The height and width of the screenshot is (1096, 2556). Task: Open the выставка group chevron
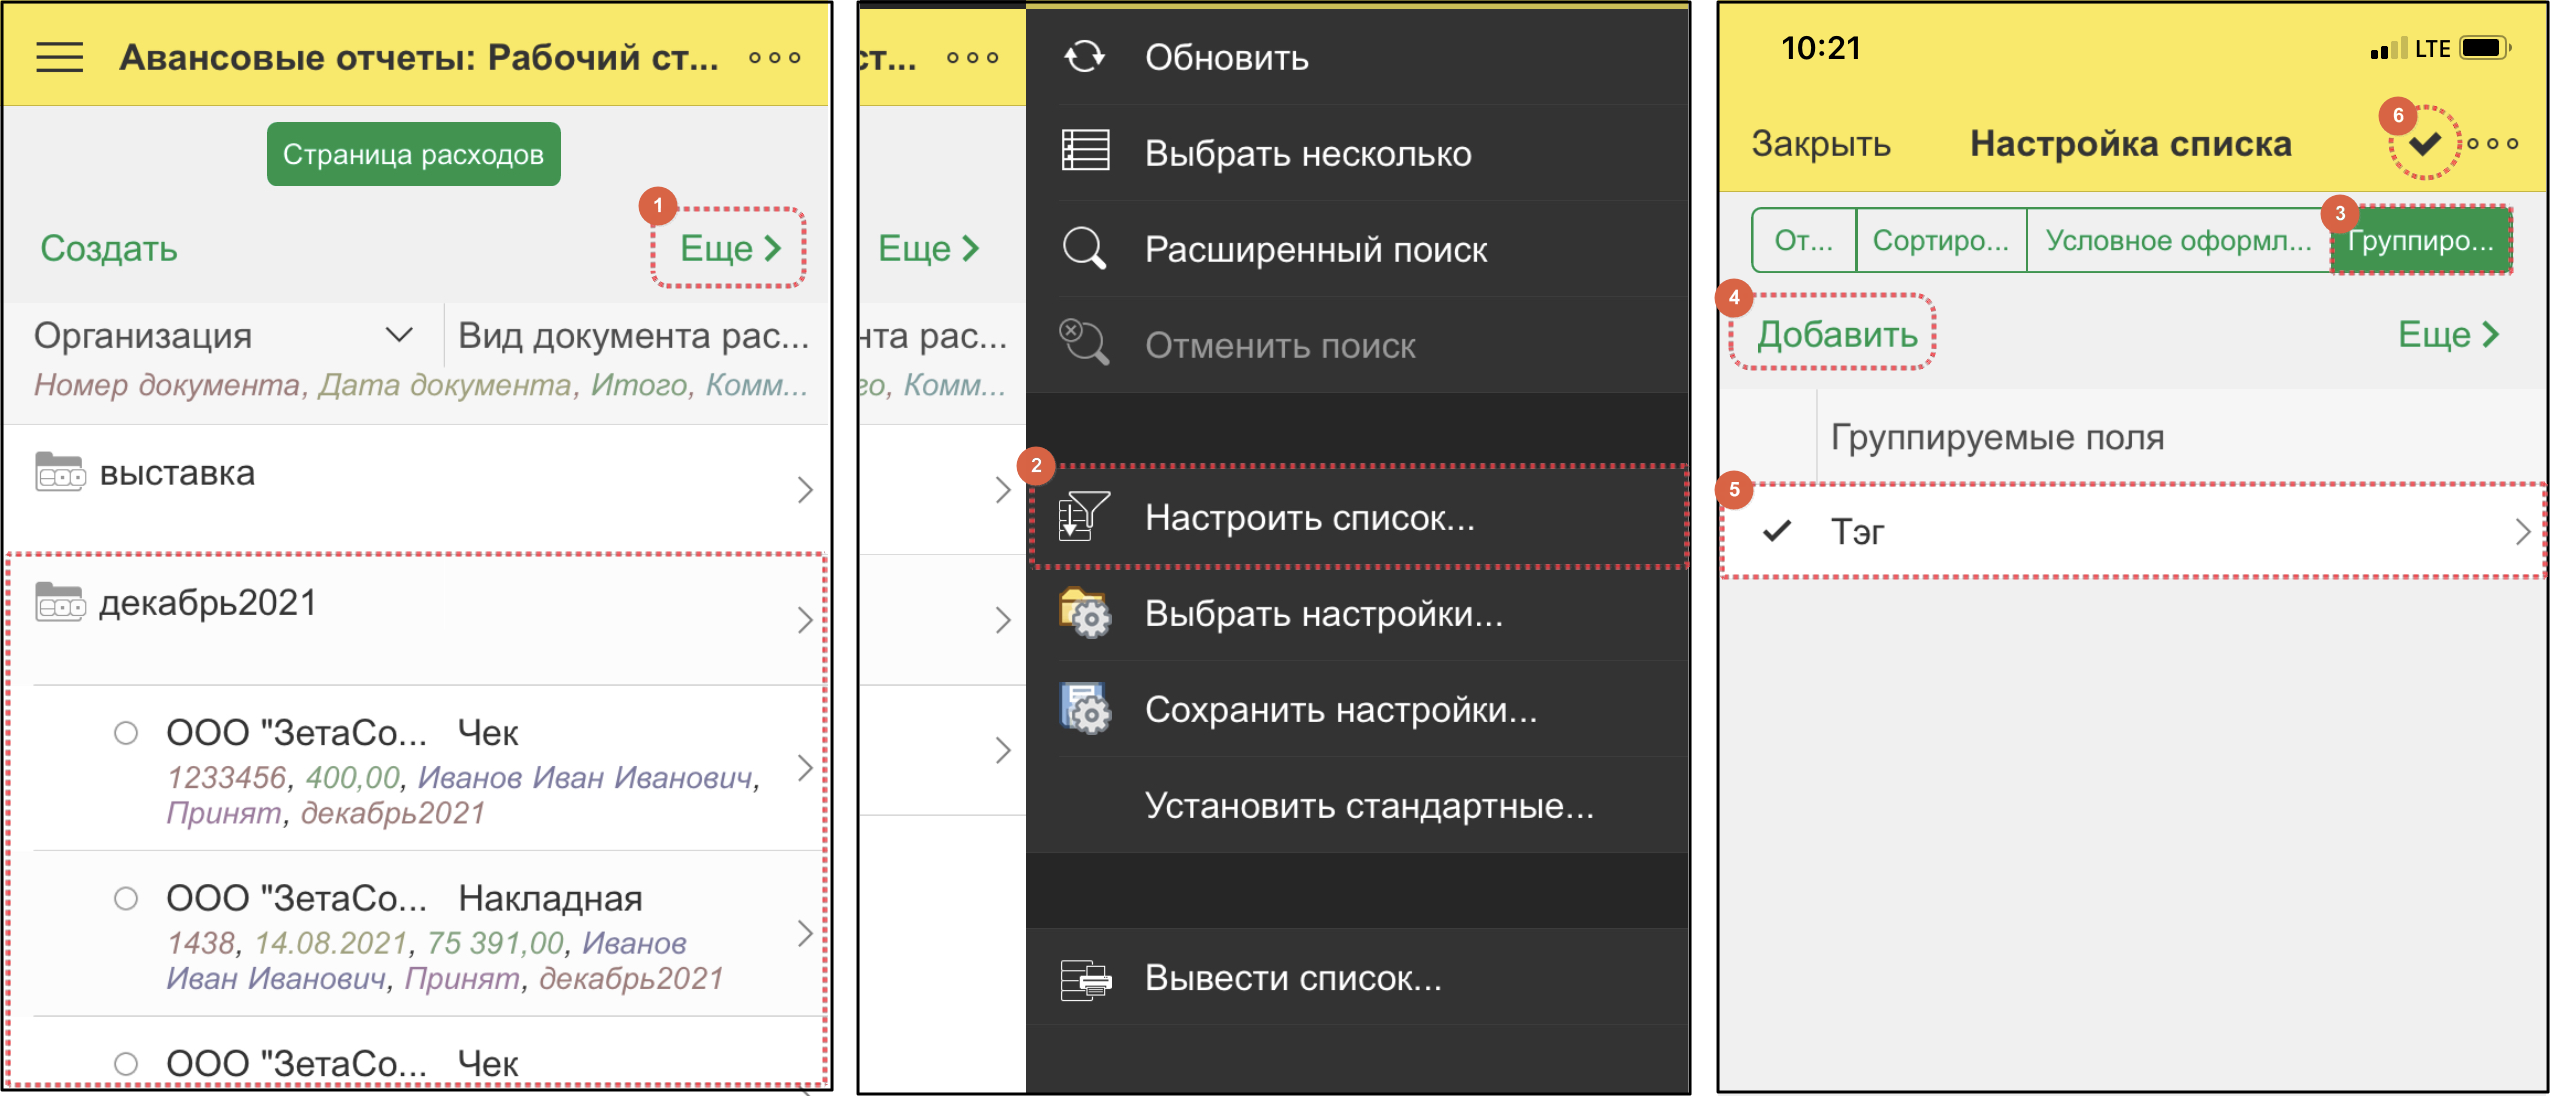pos(805,490)
